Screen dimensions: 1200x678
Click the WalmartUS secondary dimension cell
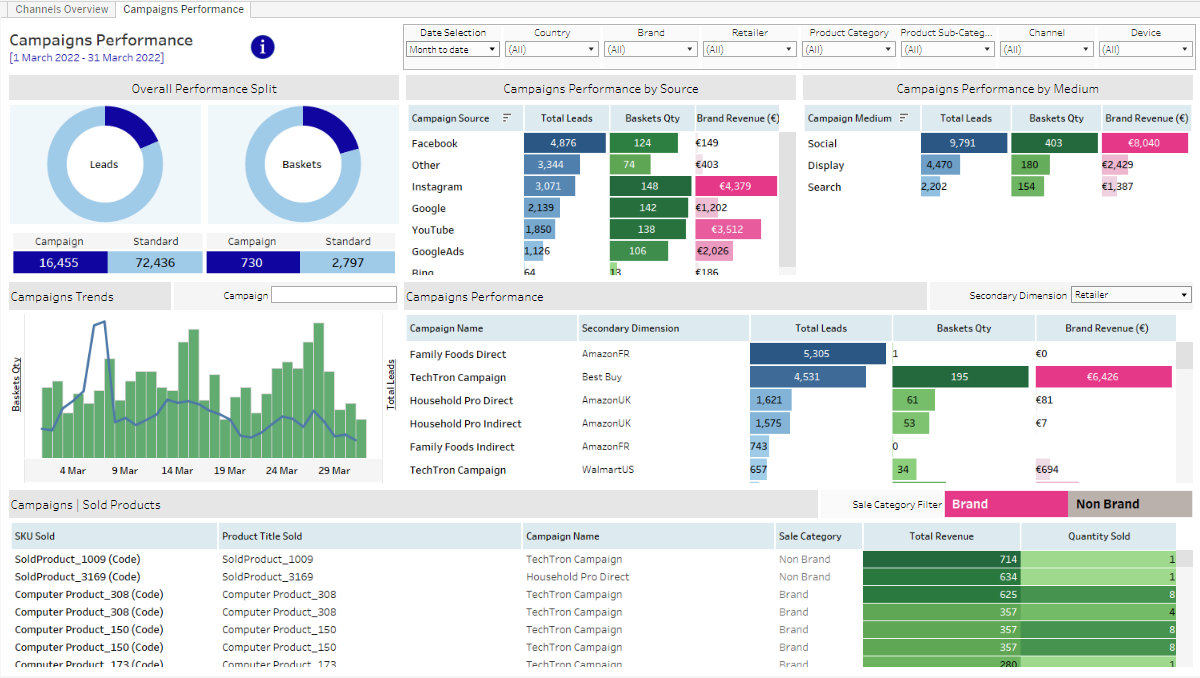(x=608, y=469)
